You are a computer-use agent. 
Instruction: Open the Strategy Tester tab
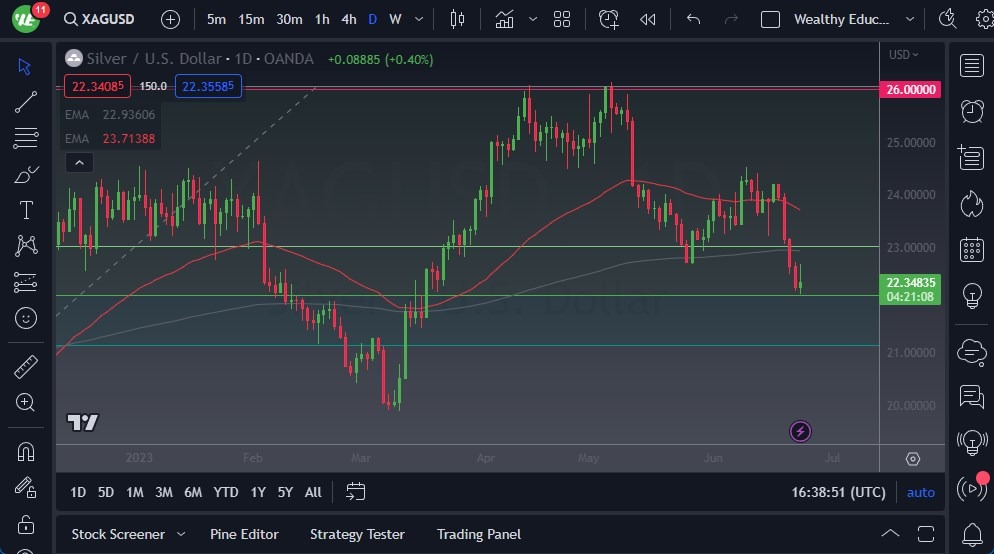coord(357,534)
